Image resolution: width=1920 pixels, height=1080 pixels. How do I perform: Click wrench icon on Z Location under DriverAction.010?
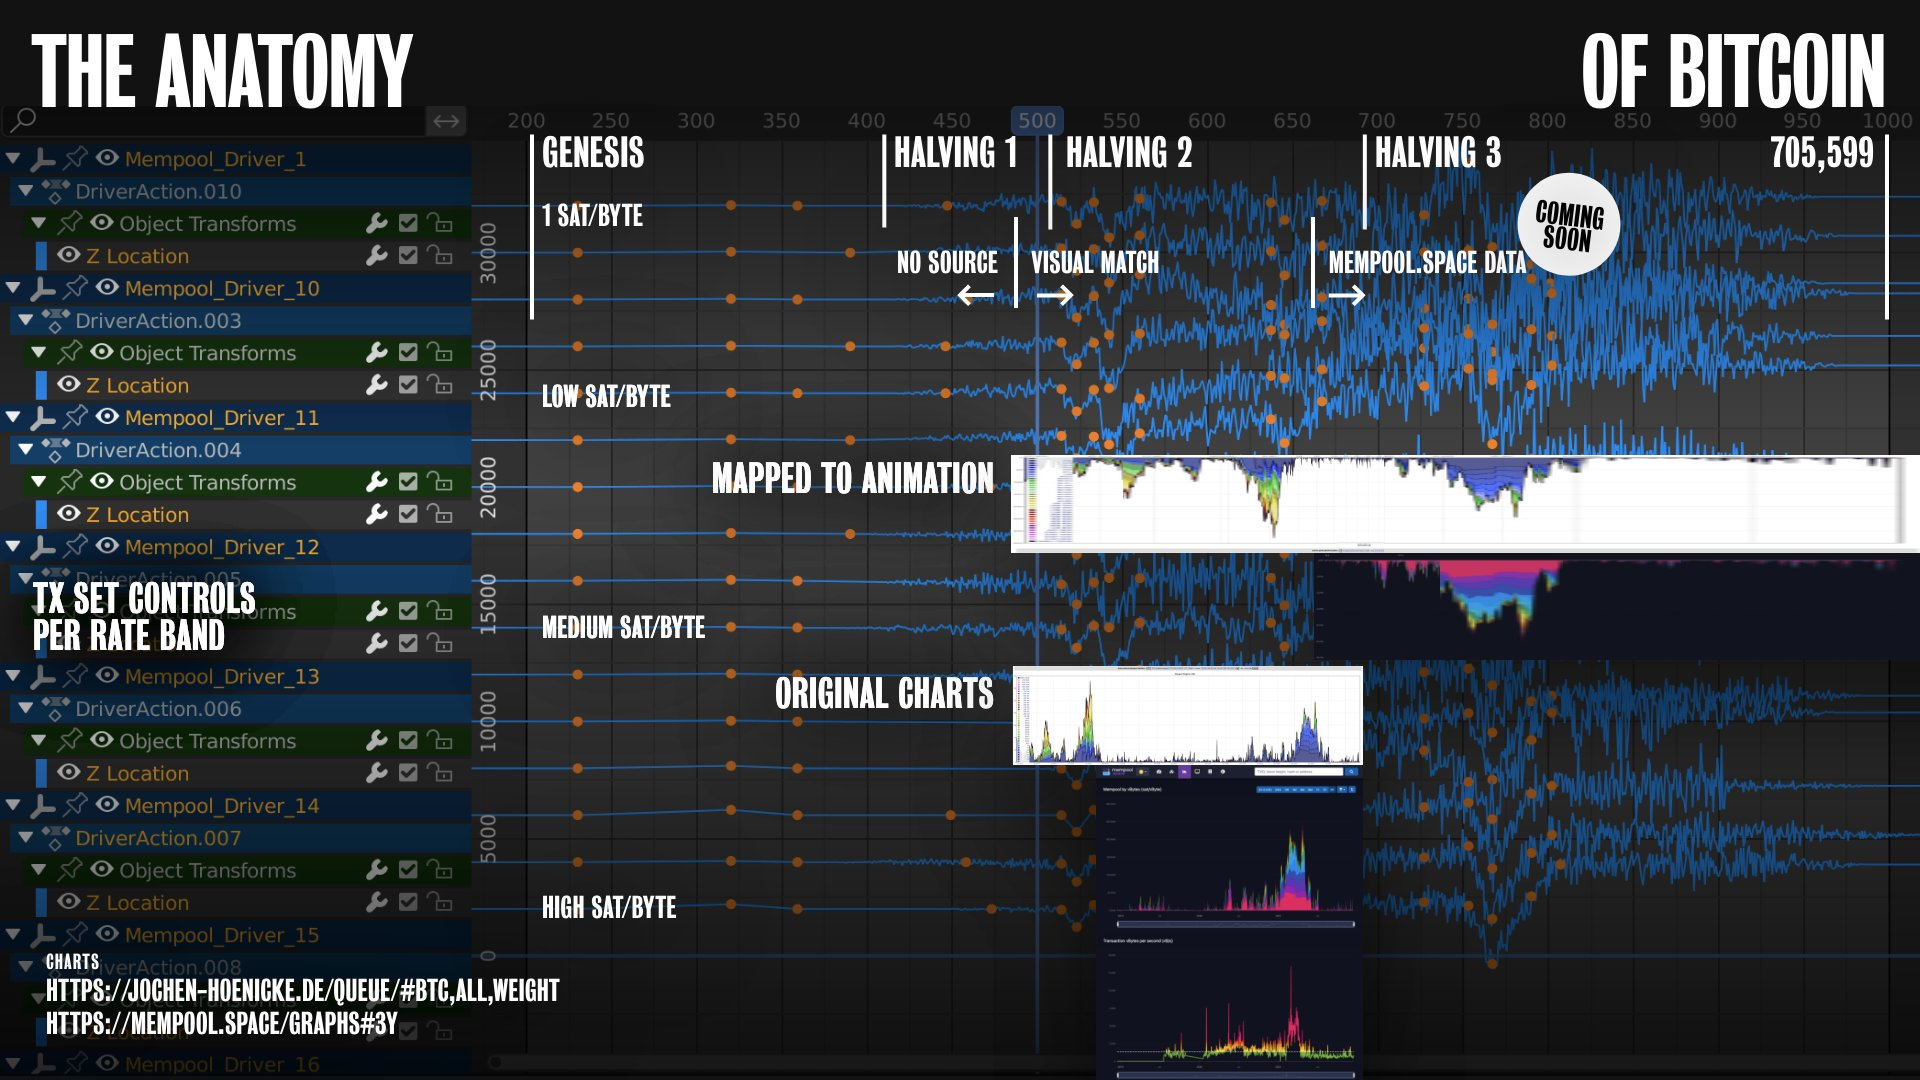377,256
